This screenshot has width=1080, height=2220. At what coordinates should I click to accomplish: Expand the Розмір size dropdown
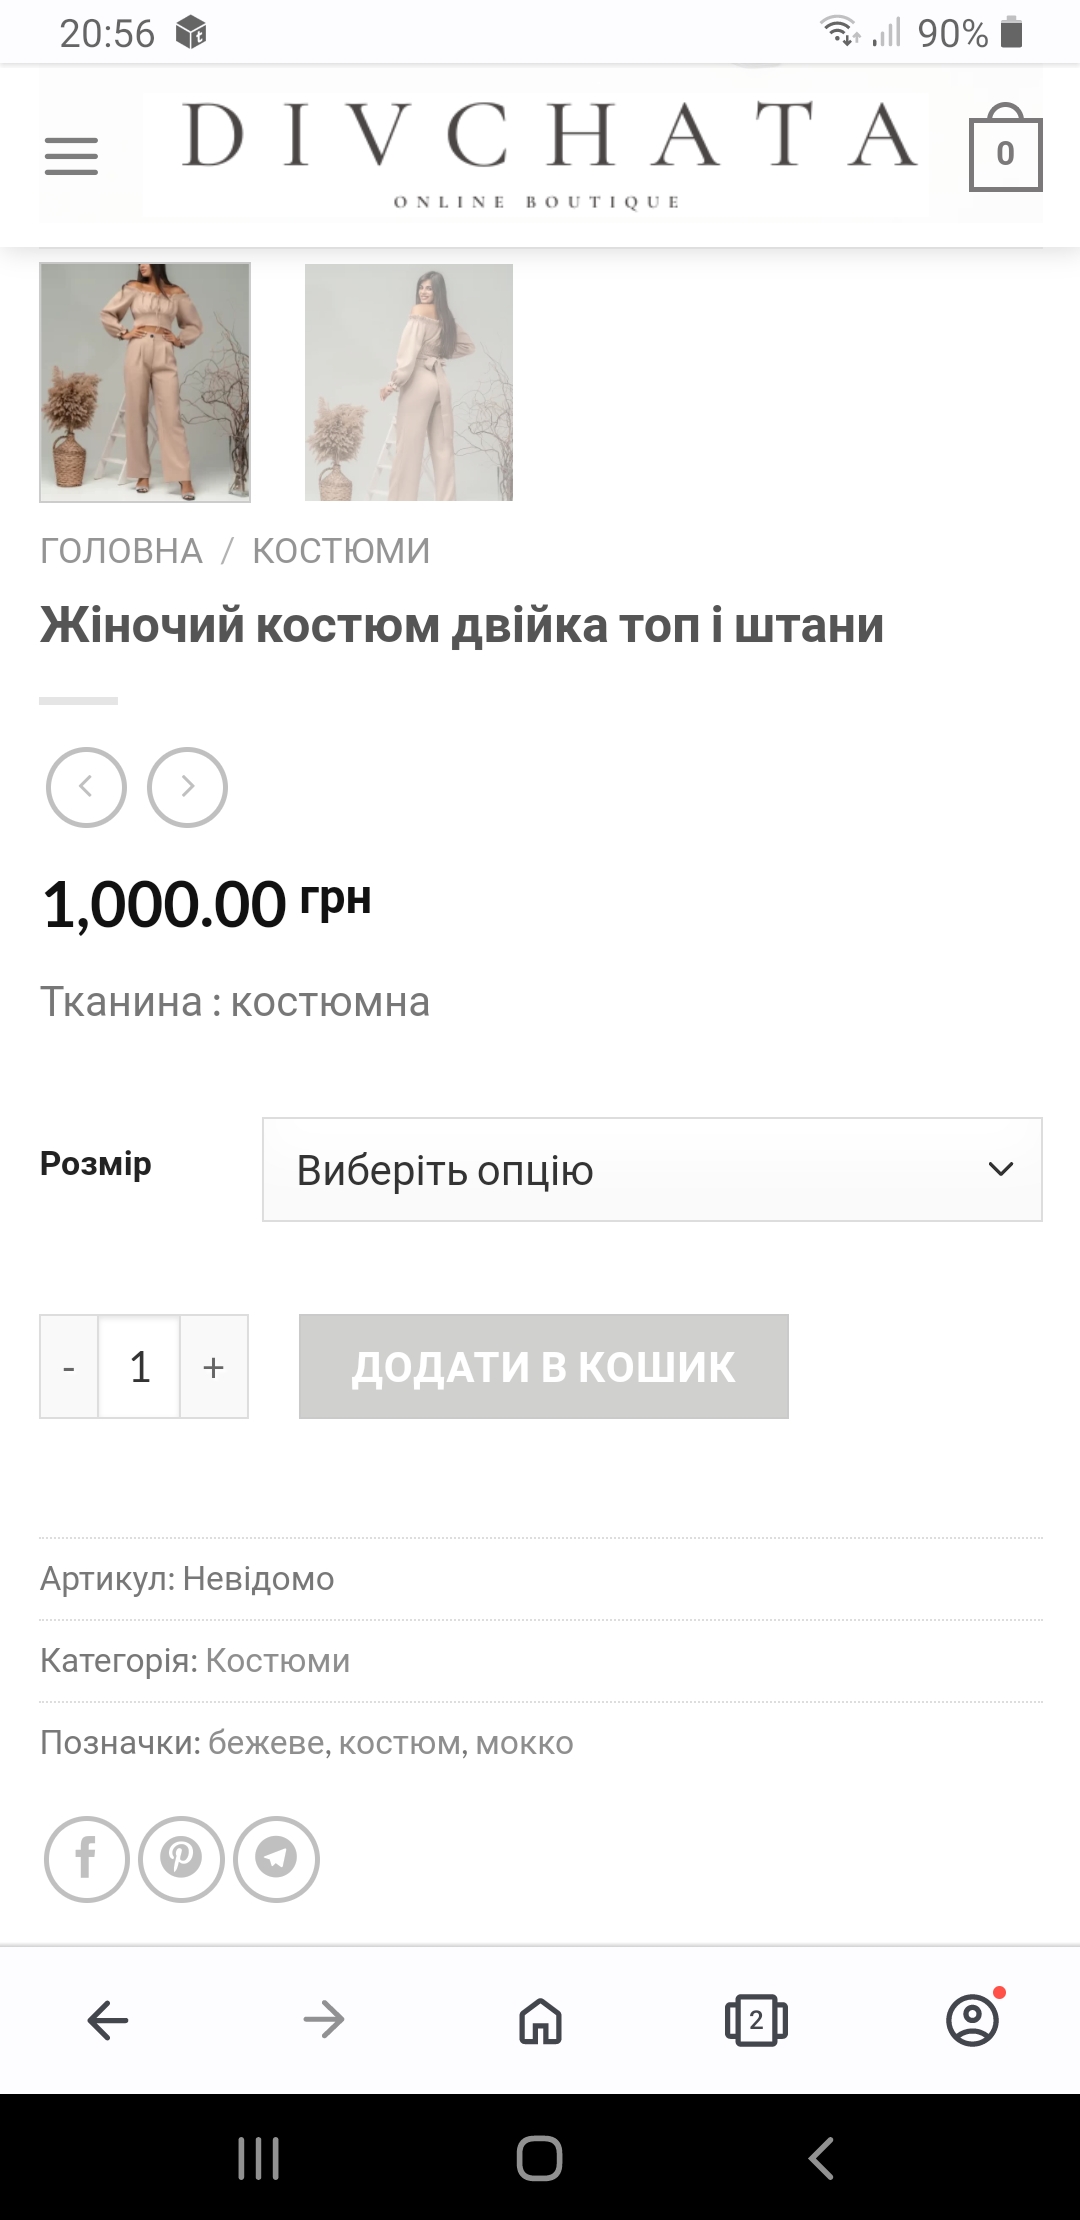[652, 1169]
